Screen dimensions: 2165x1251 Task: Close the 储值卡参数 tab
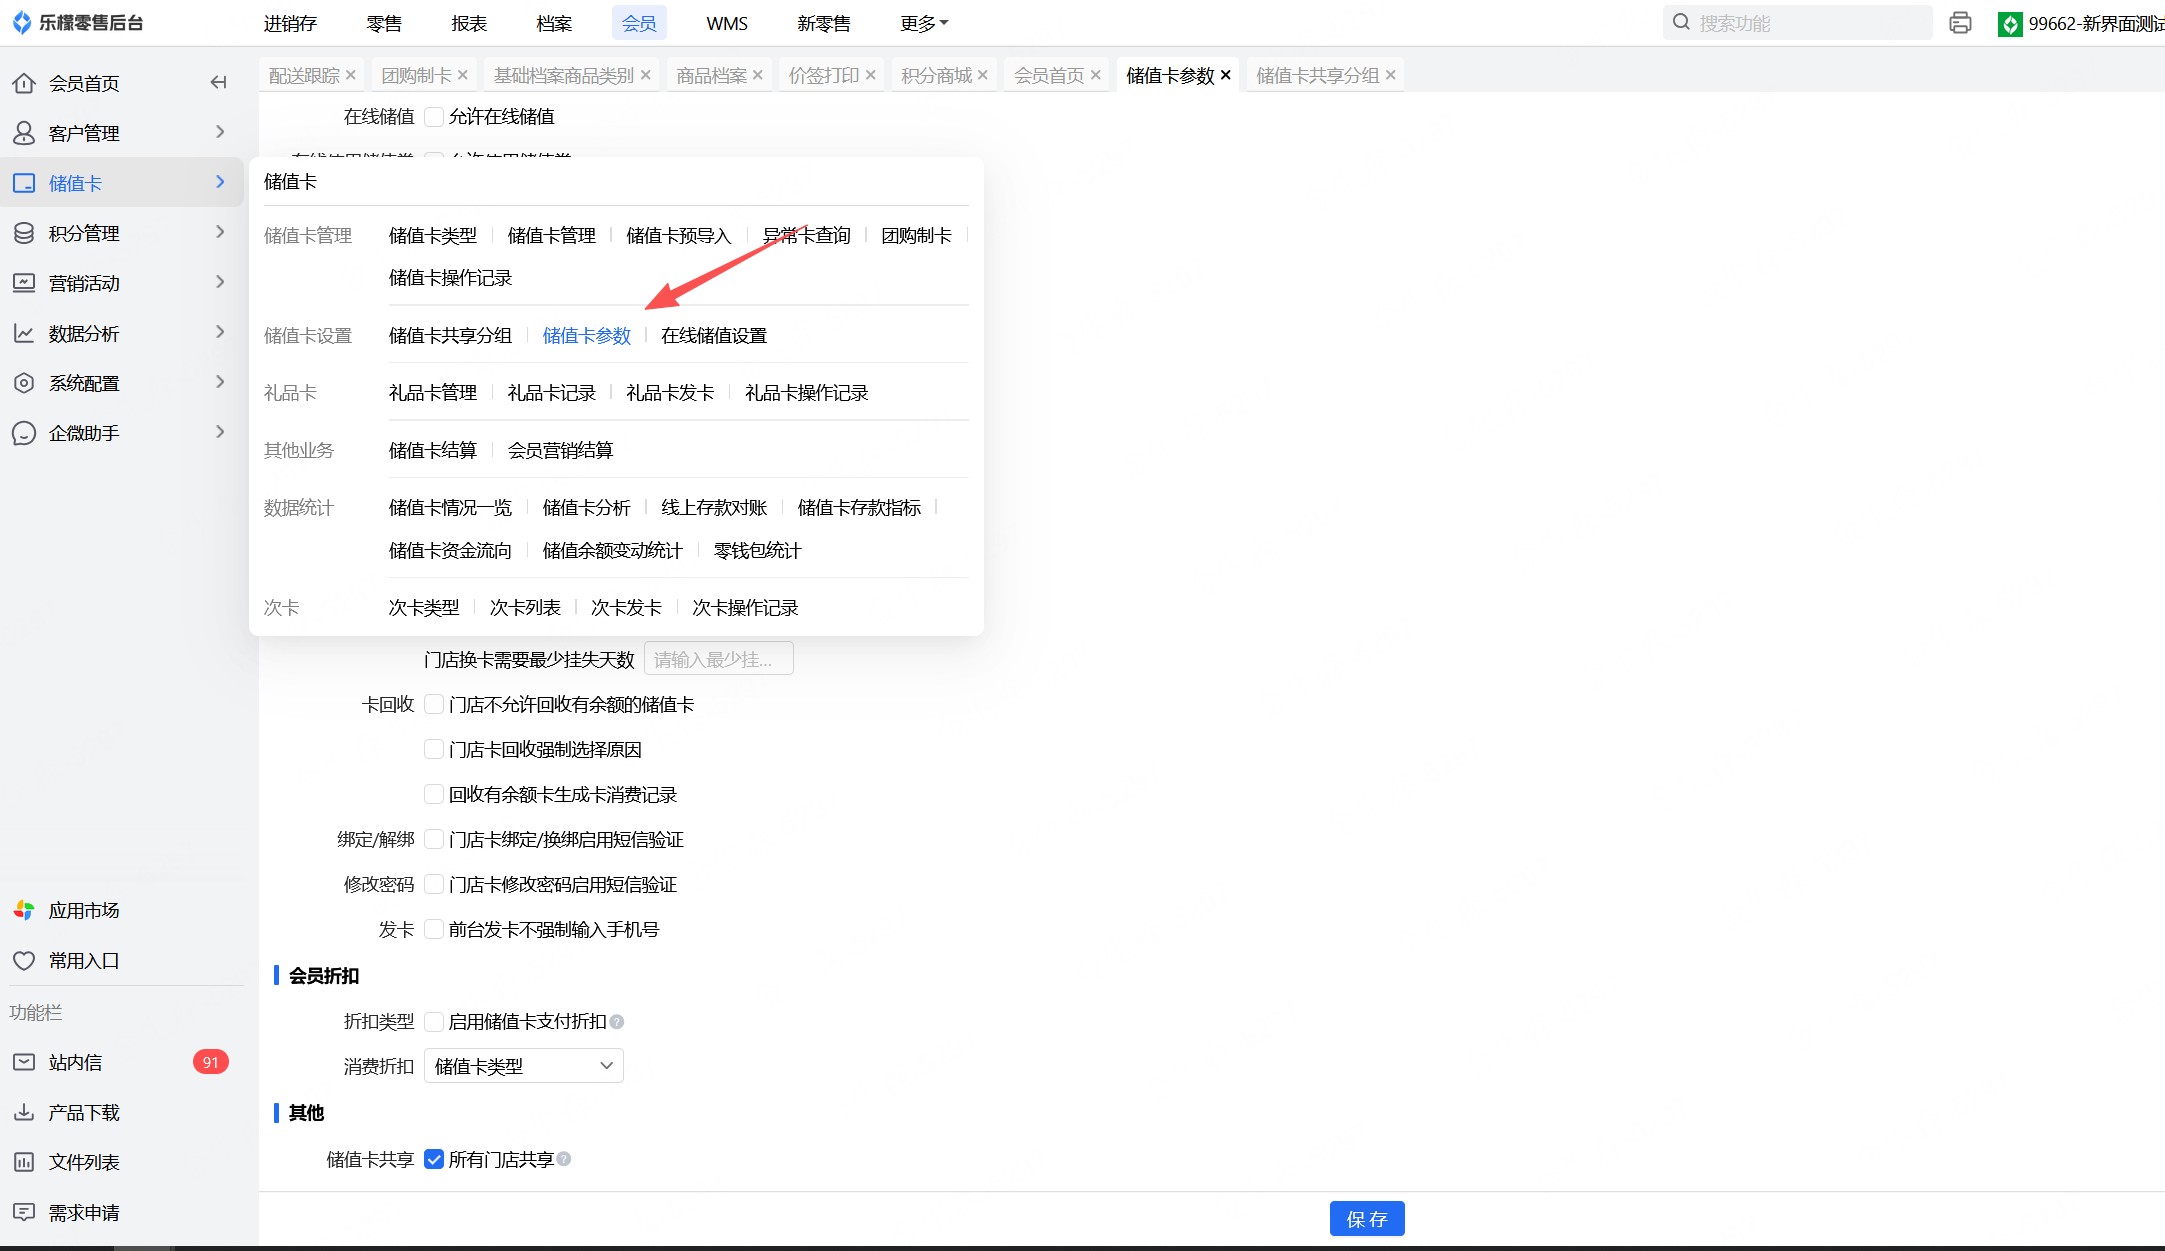pyautogui.click(x=1226, y=75)
